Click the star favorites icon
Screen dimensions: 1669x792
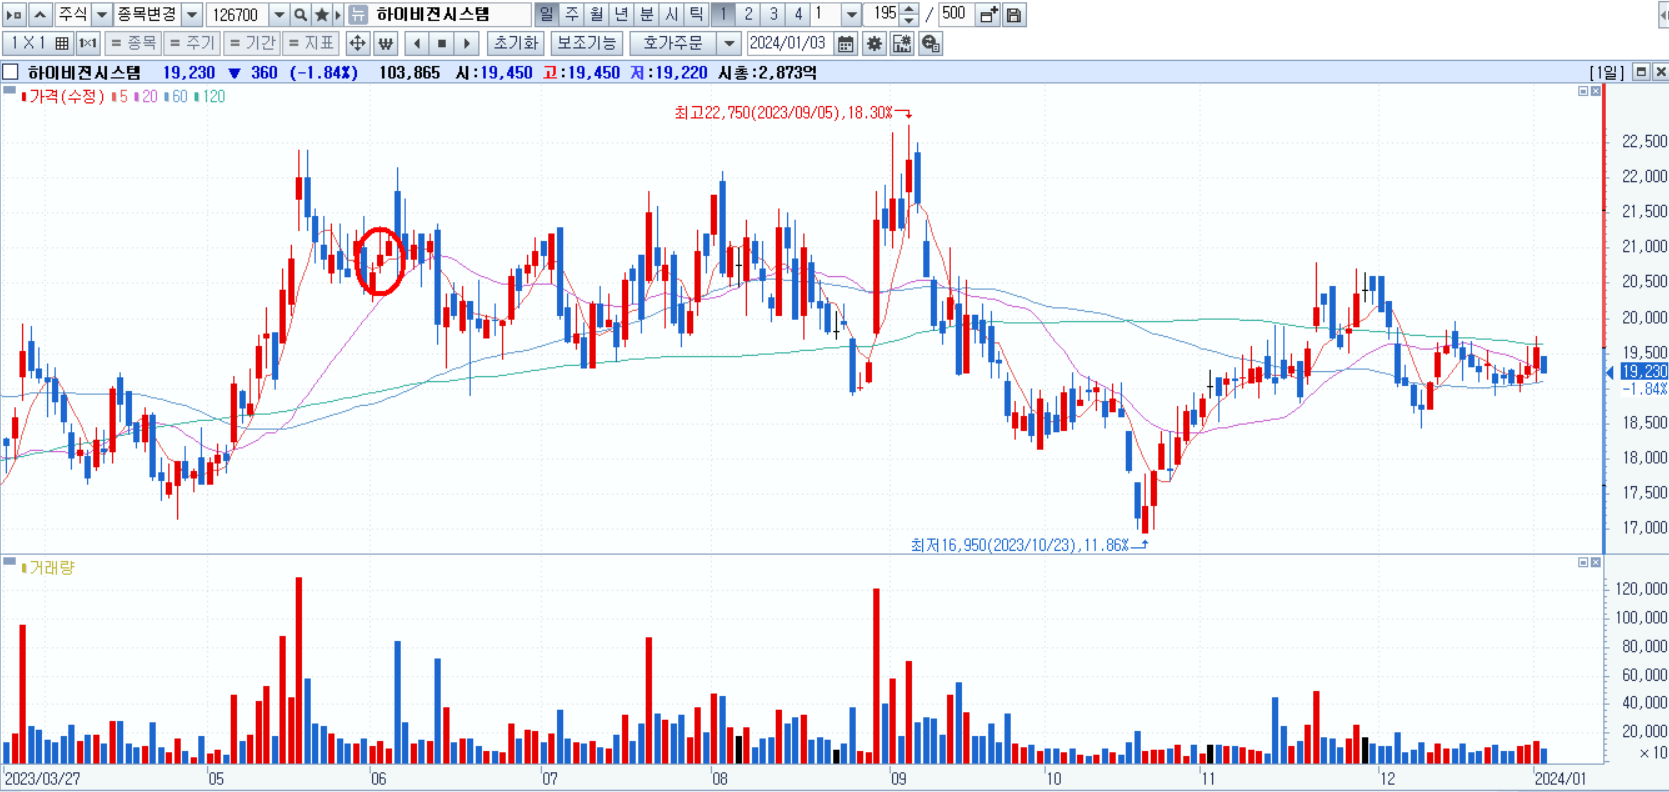(x=321, y=15)
